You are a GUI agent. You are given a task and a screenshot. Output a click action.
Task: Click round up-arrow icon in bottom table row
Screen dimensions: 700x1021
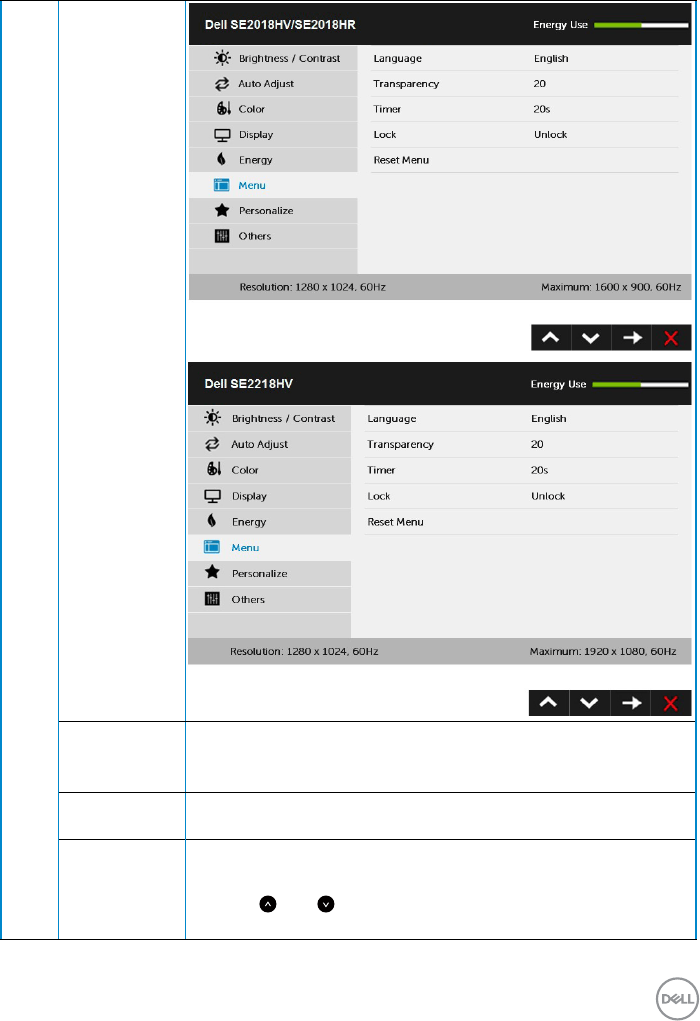(268, 904)
